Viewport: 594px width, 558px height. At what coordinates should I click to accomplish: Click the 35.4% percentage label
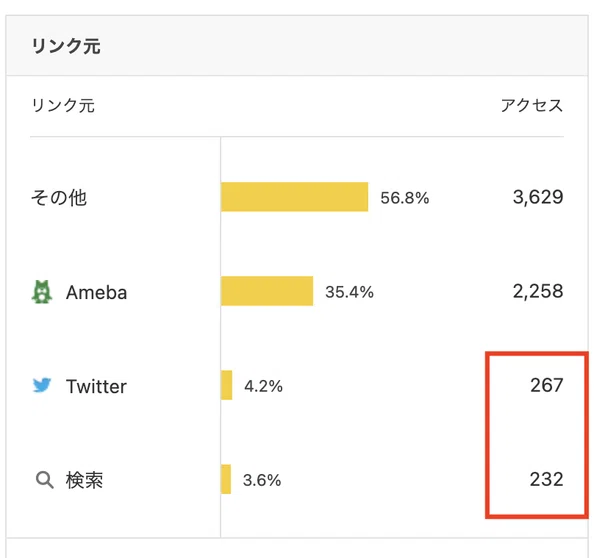click(x=349, y=292)
